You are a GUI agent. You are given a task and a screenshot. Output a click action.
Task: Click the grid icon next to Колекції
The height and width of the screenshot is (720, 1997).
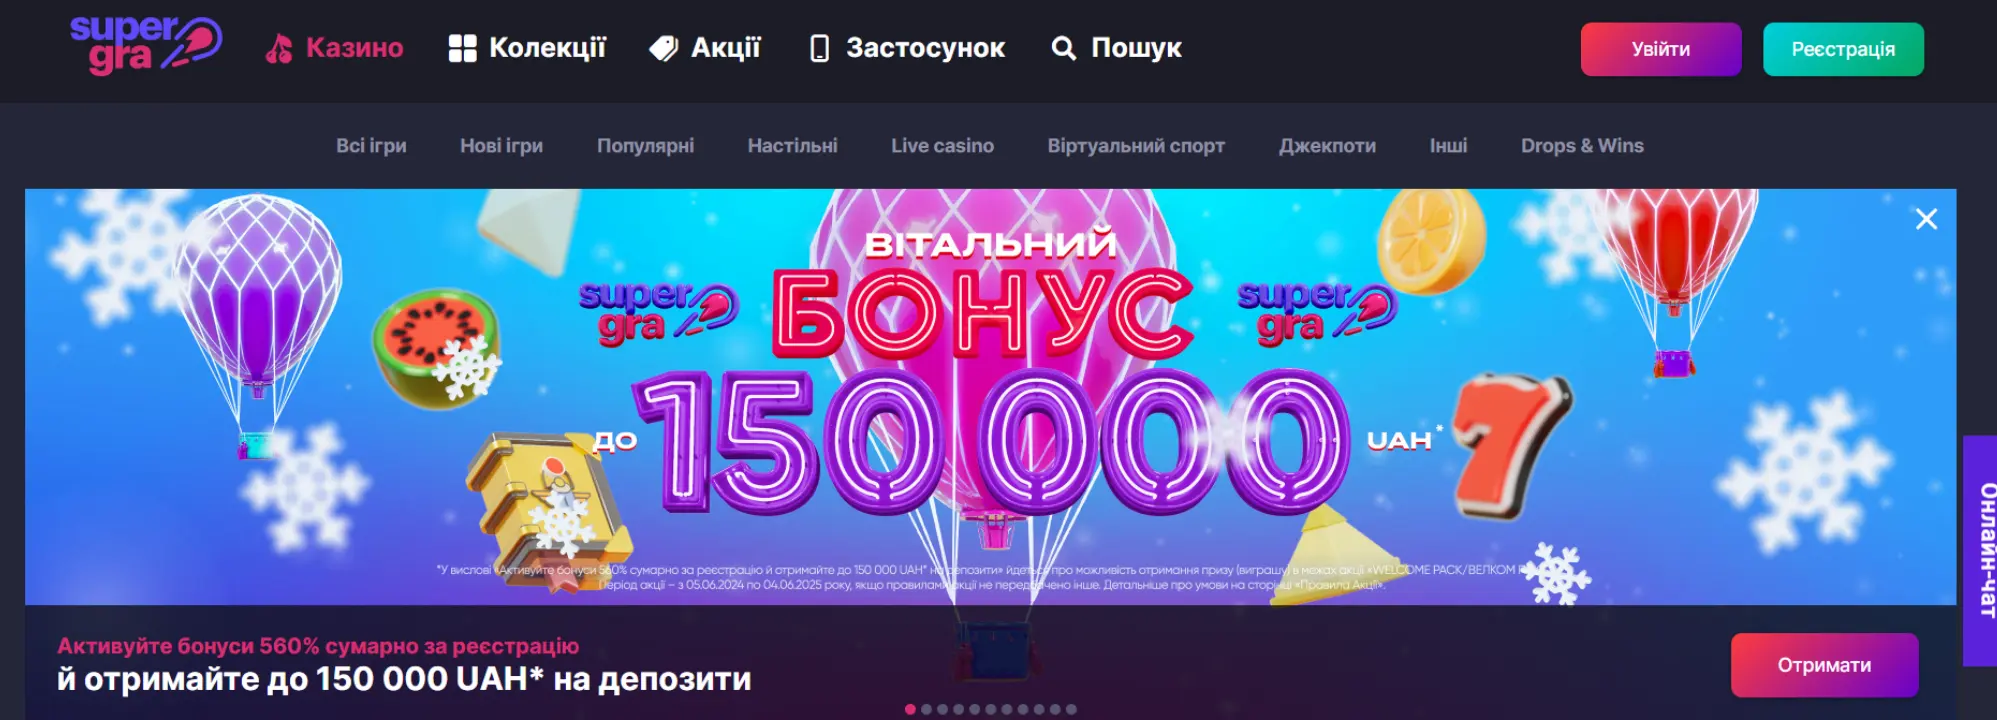(462, 48)
